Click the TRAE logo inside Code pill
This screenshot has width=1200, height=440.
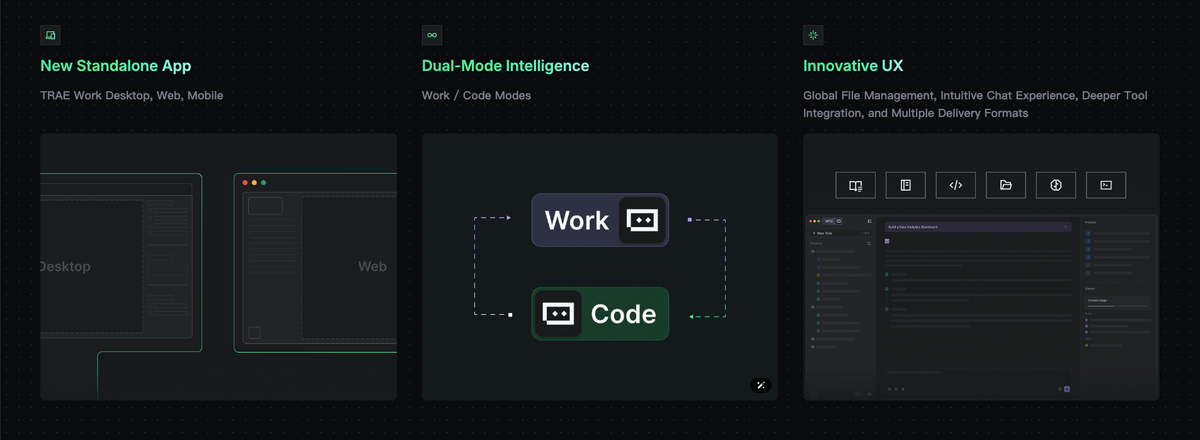point(558,314)
